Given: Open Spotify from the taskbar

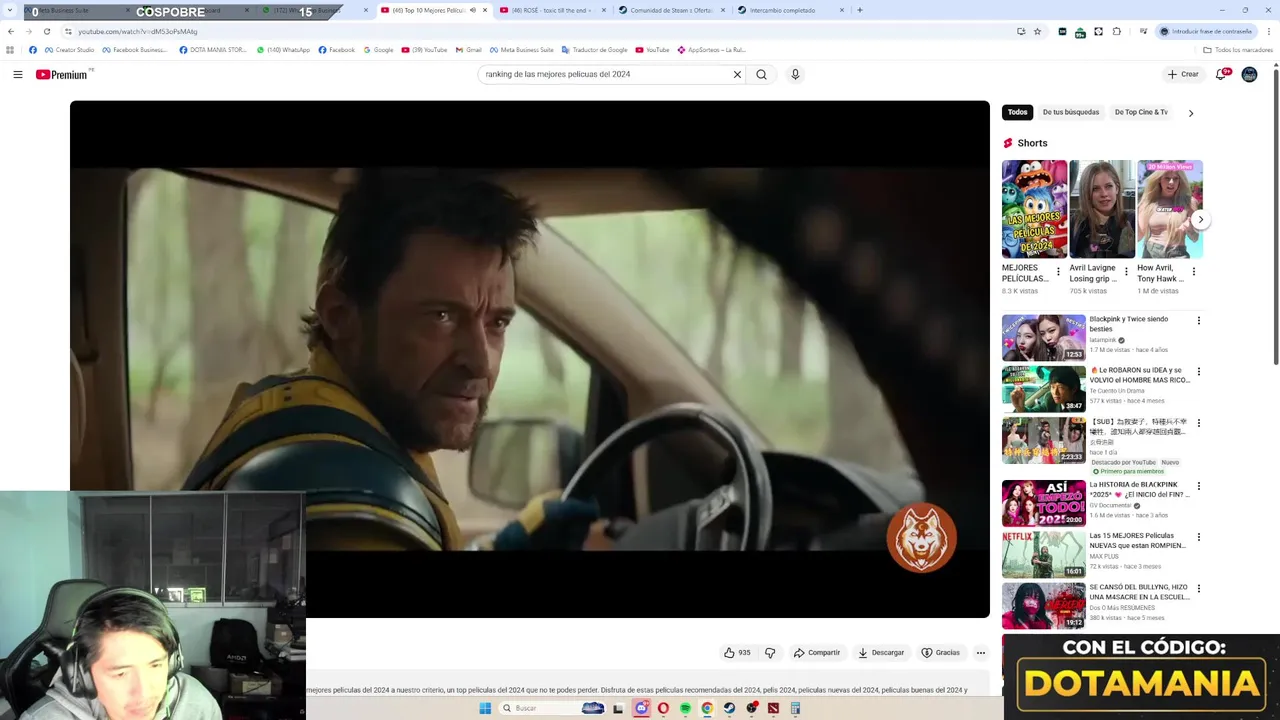Looking at the screenshot, I should (685, 708).
